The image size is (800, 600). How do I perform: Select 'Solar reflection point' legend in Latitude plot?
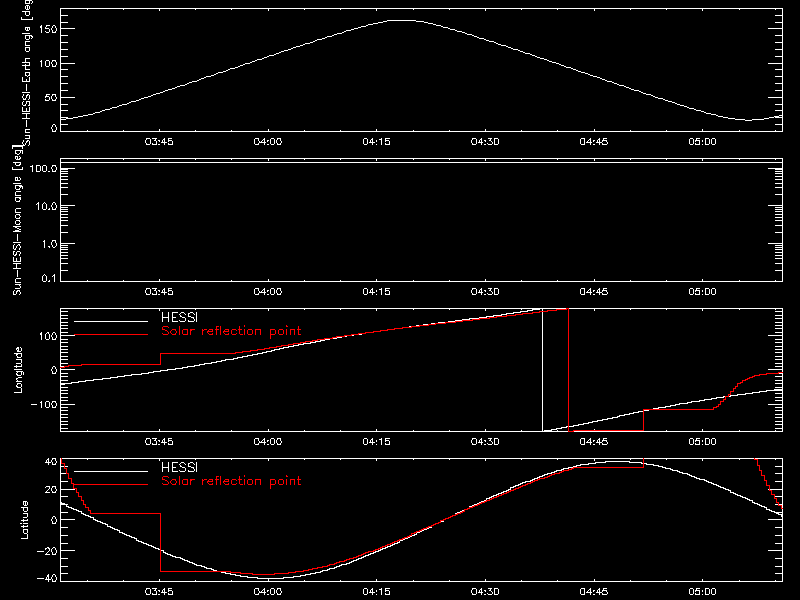(231, 481)
